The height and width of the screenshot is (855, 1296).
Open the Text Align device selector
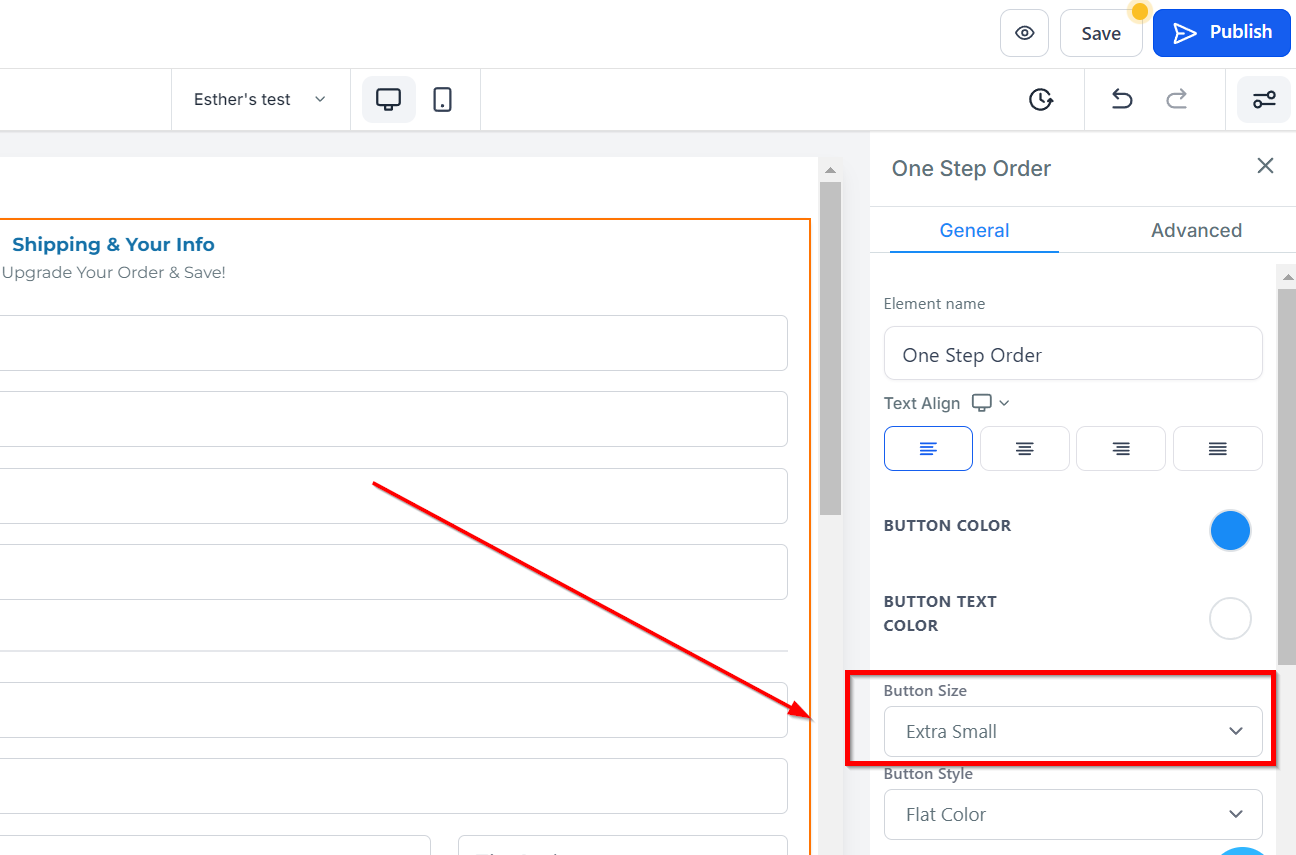click(991, 403)
